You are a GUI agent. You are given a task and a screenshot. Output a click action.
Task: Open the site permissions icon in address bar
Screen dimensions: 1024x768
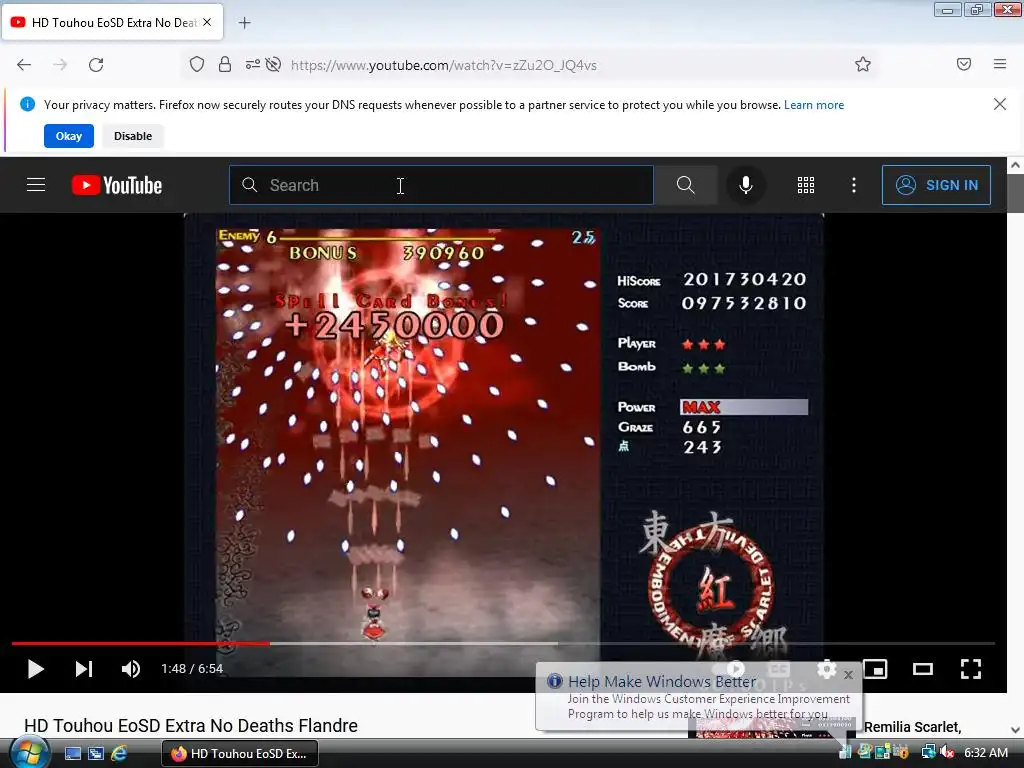click(252, 64)
